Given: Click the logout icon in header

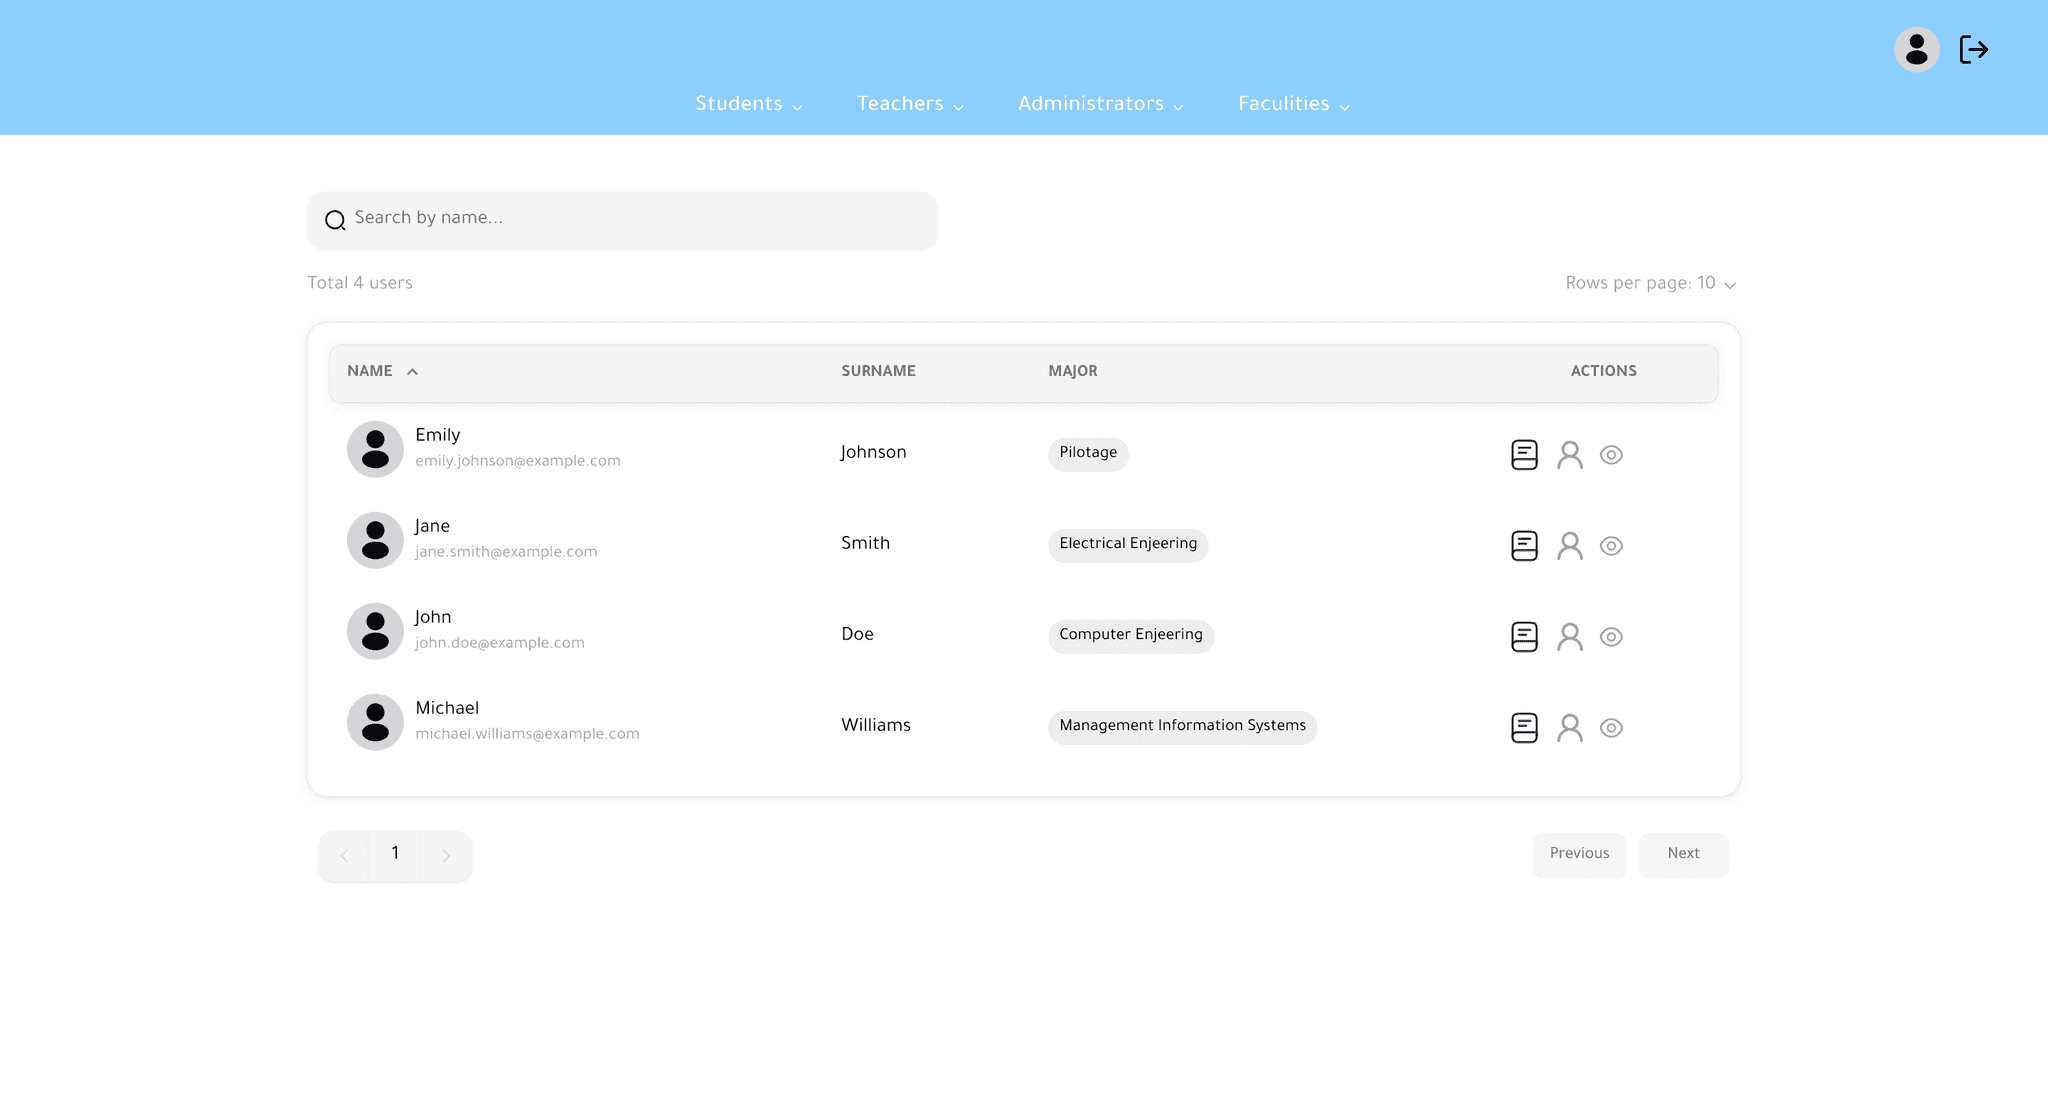Looking at the screenshot, I should 1973,50.
